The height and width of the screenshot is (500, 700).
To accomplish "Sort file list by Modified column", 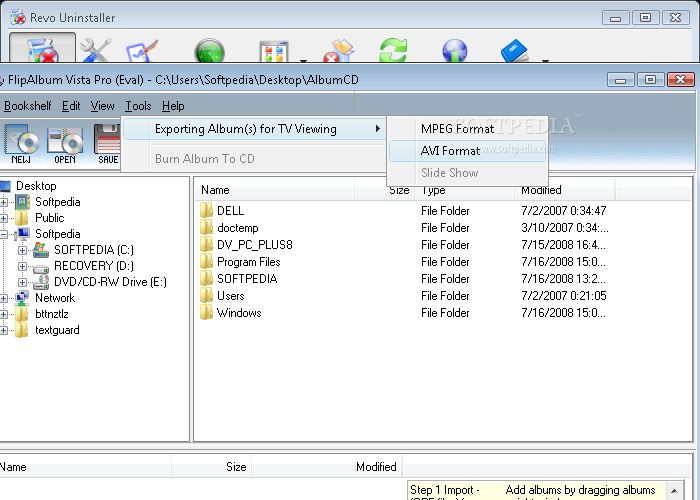I will pyautogui.click(x=565, y=190).
